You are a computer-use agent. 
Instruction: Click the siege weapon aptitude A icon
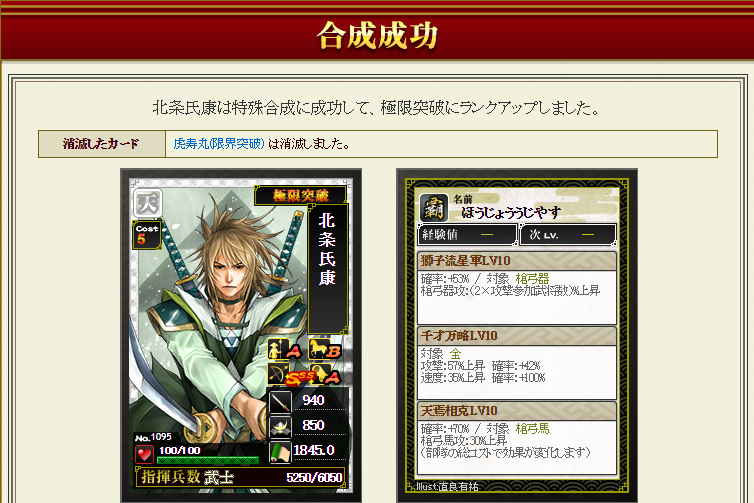click(326, 374)
